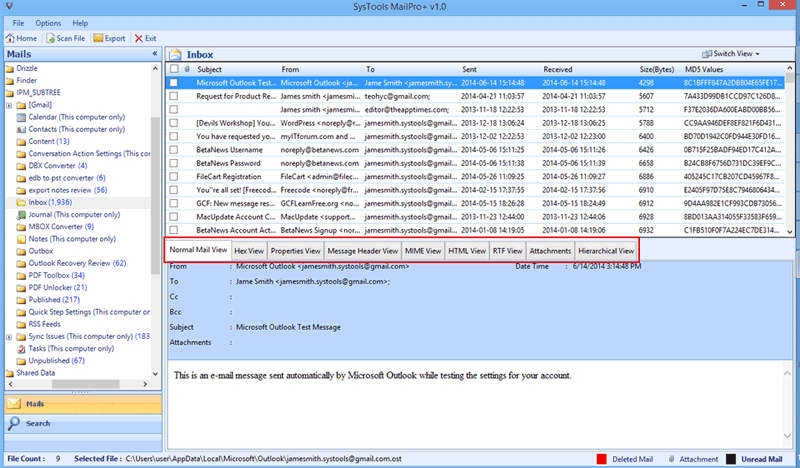Sort emails by Subject column header
This screenshot has width=800, height=468.
209,69
